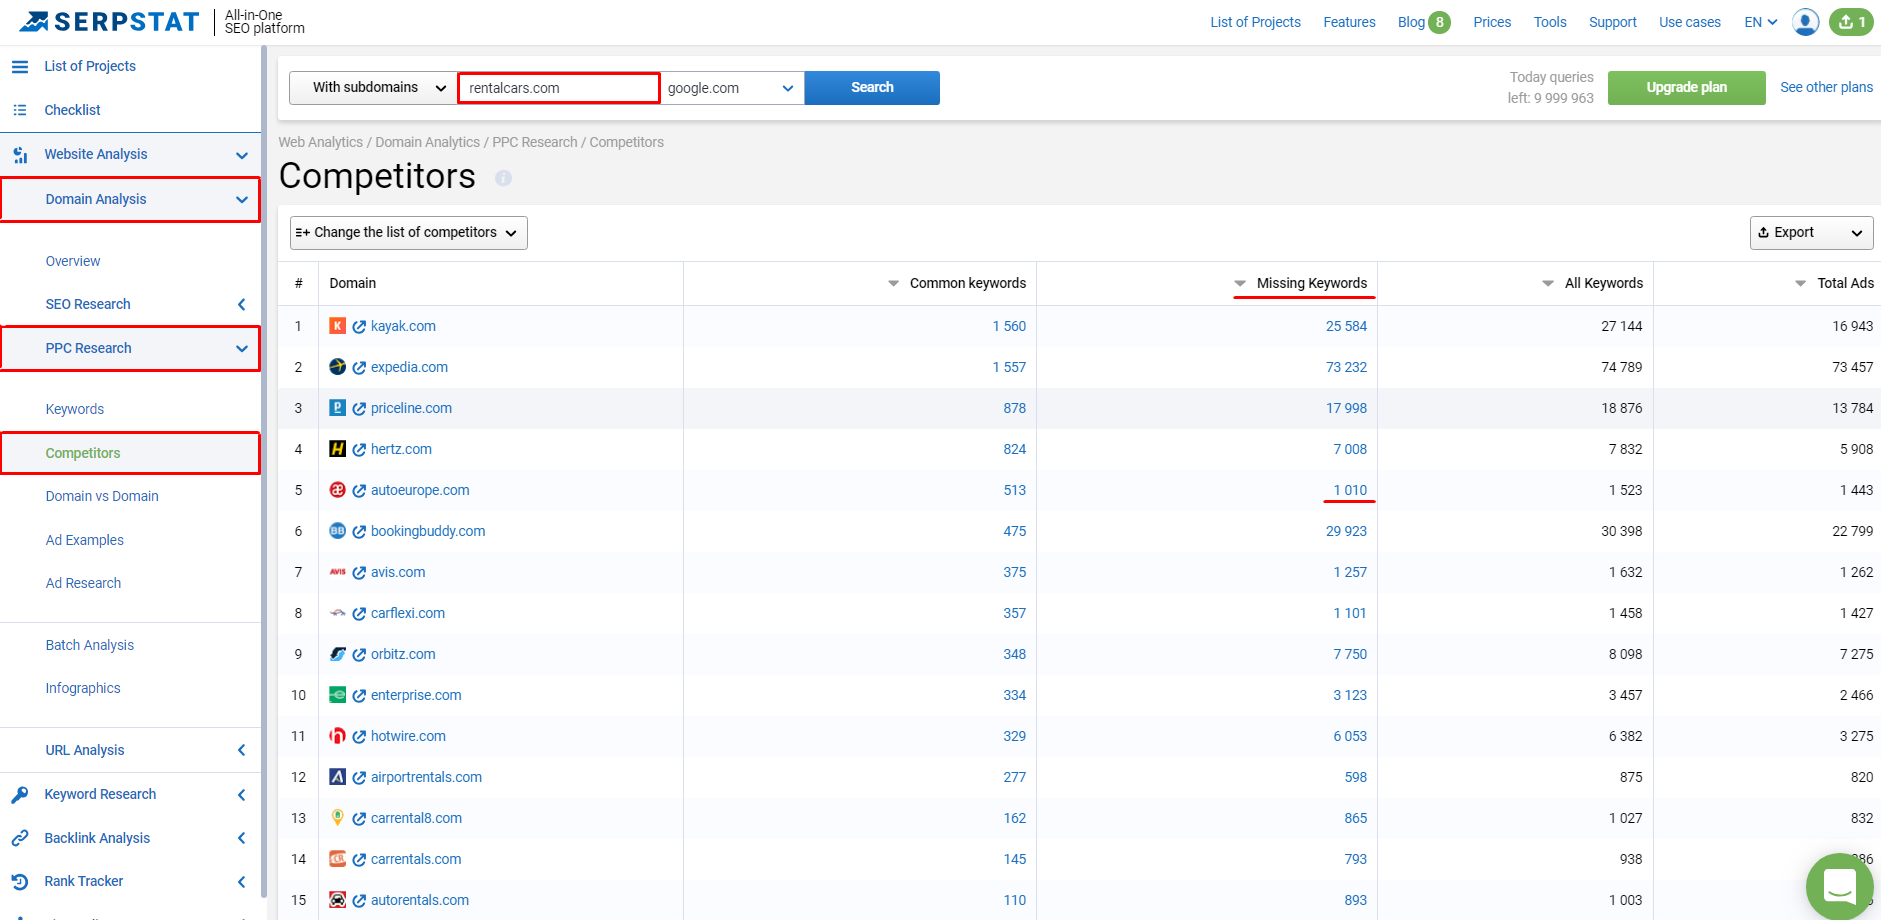The image size is (1881, 920).
Task: Open kayak.com external link icon
Action: [359, 327]
